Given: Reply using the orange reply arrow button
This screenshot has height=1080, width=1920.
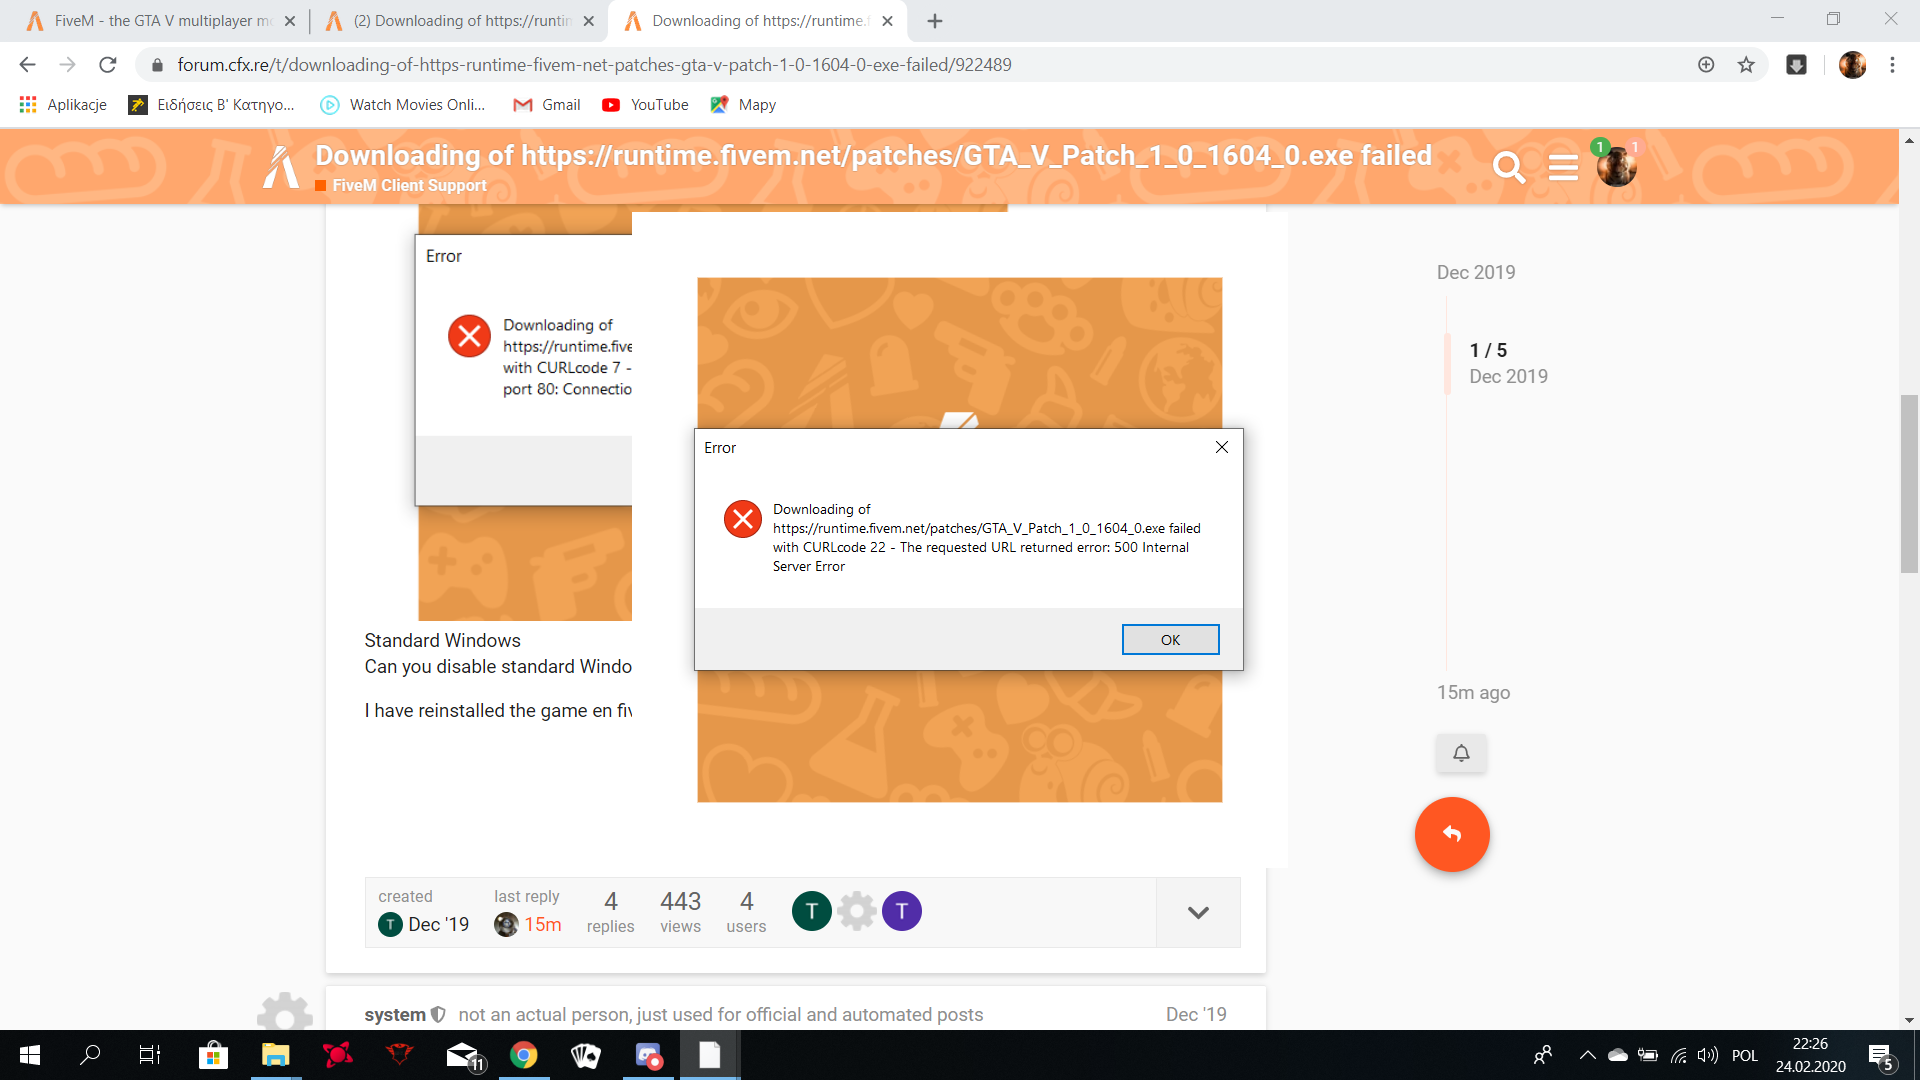Looking at the screenshot, I should point(1452,834).
